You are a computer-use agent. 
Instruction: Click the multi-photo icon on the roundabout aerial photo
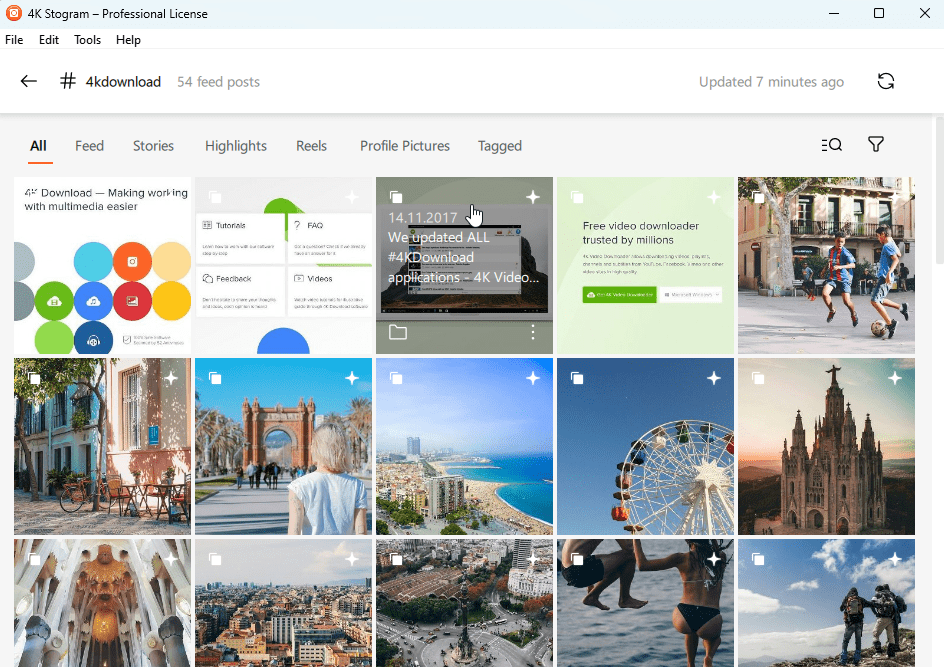[x=396, y=559]
